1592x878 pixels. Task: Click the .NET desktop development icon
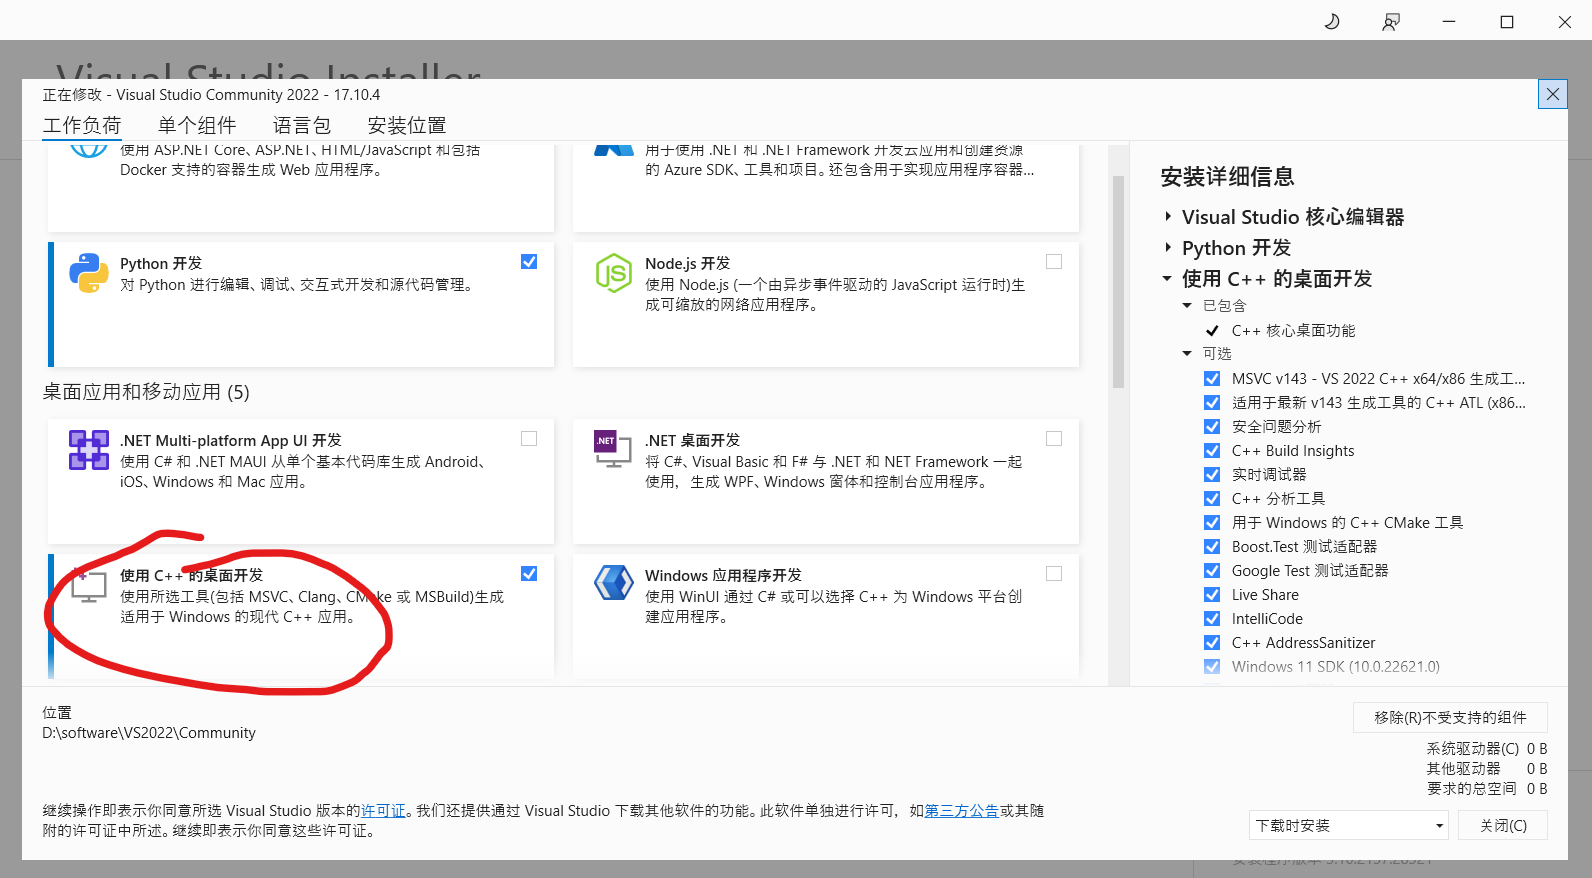point(613,450)
